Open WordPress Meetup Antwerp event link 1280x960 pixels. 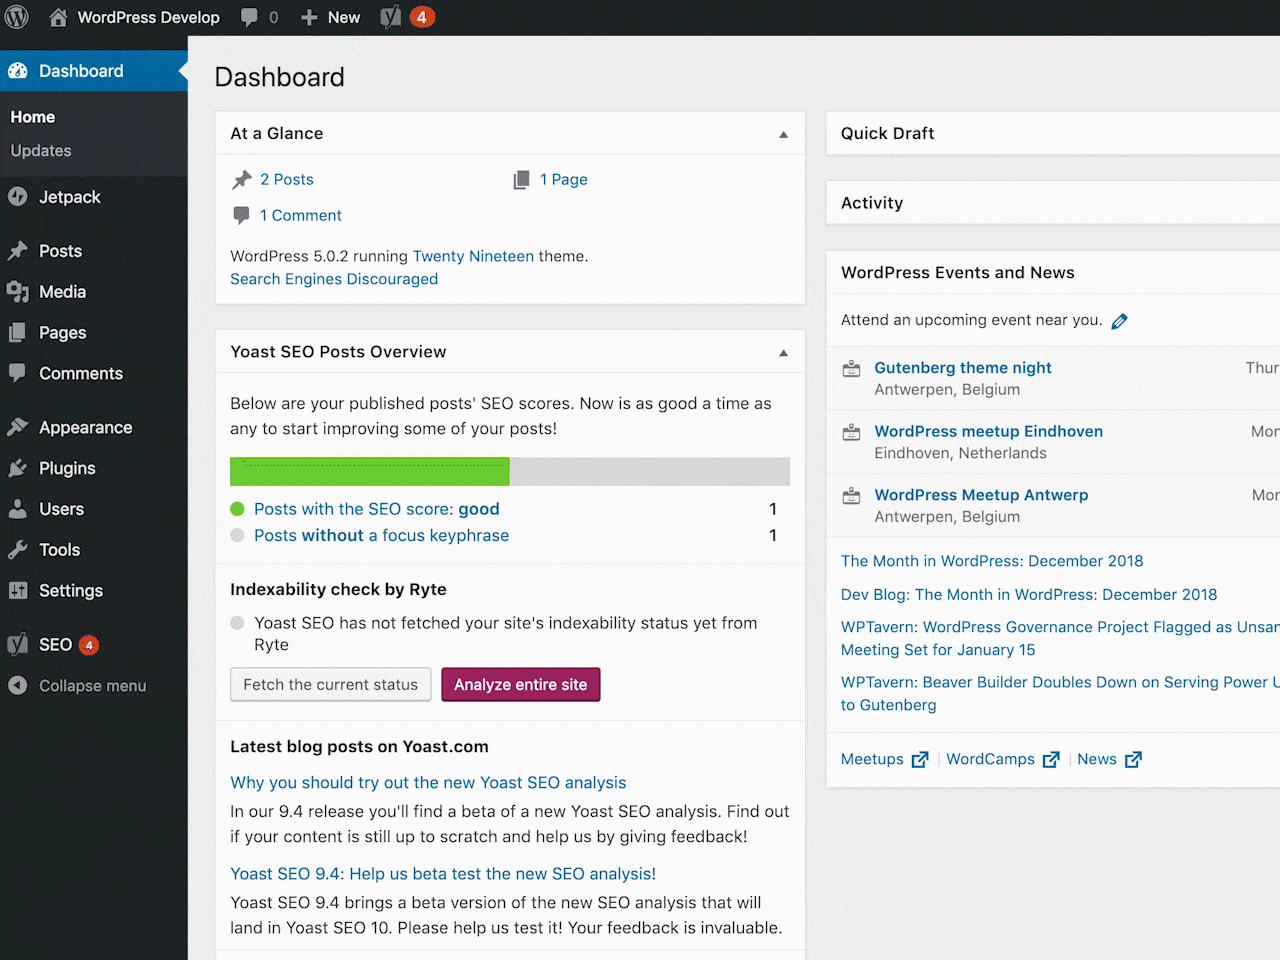[981, 495]
